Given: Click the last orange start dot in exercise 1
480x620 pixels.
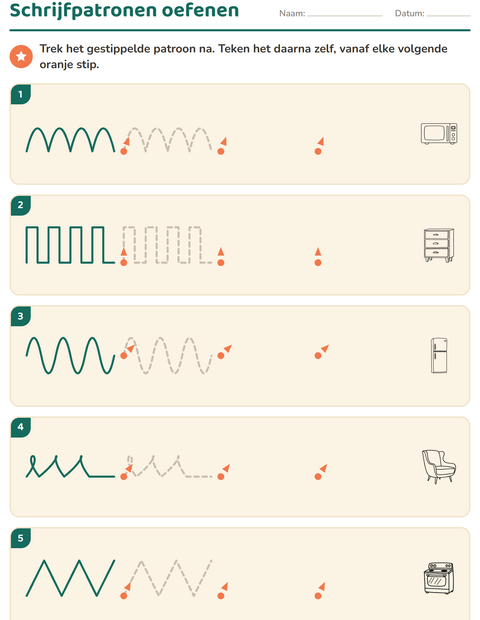Looking at the screenshot, I should click(318, 151).
